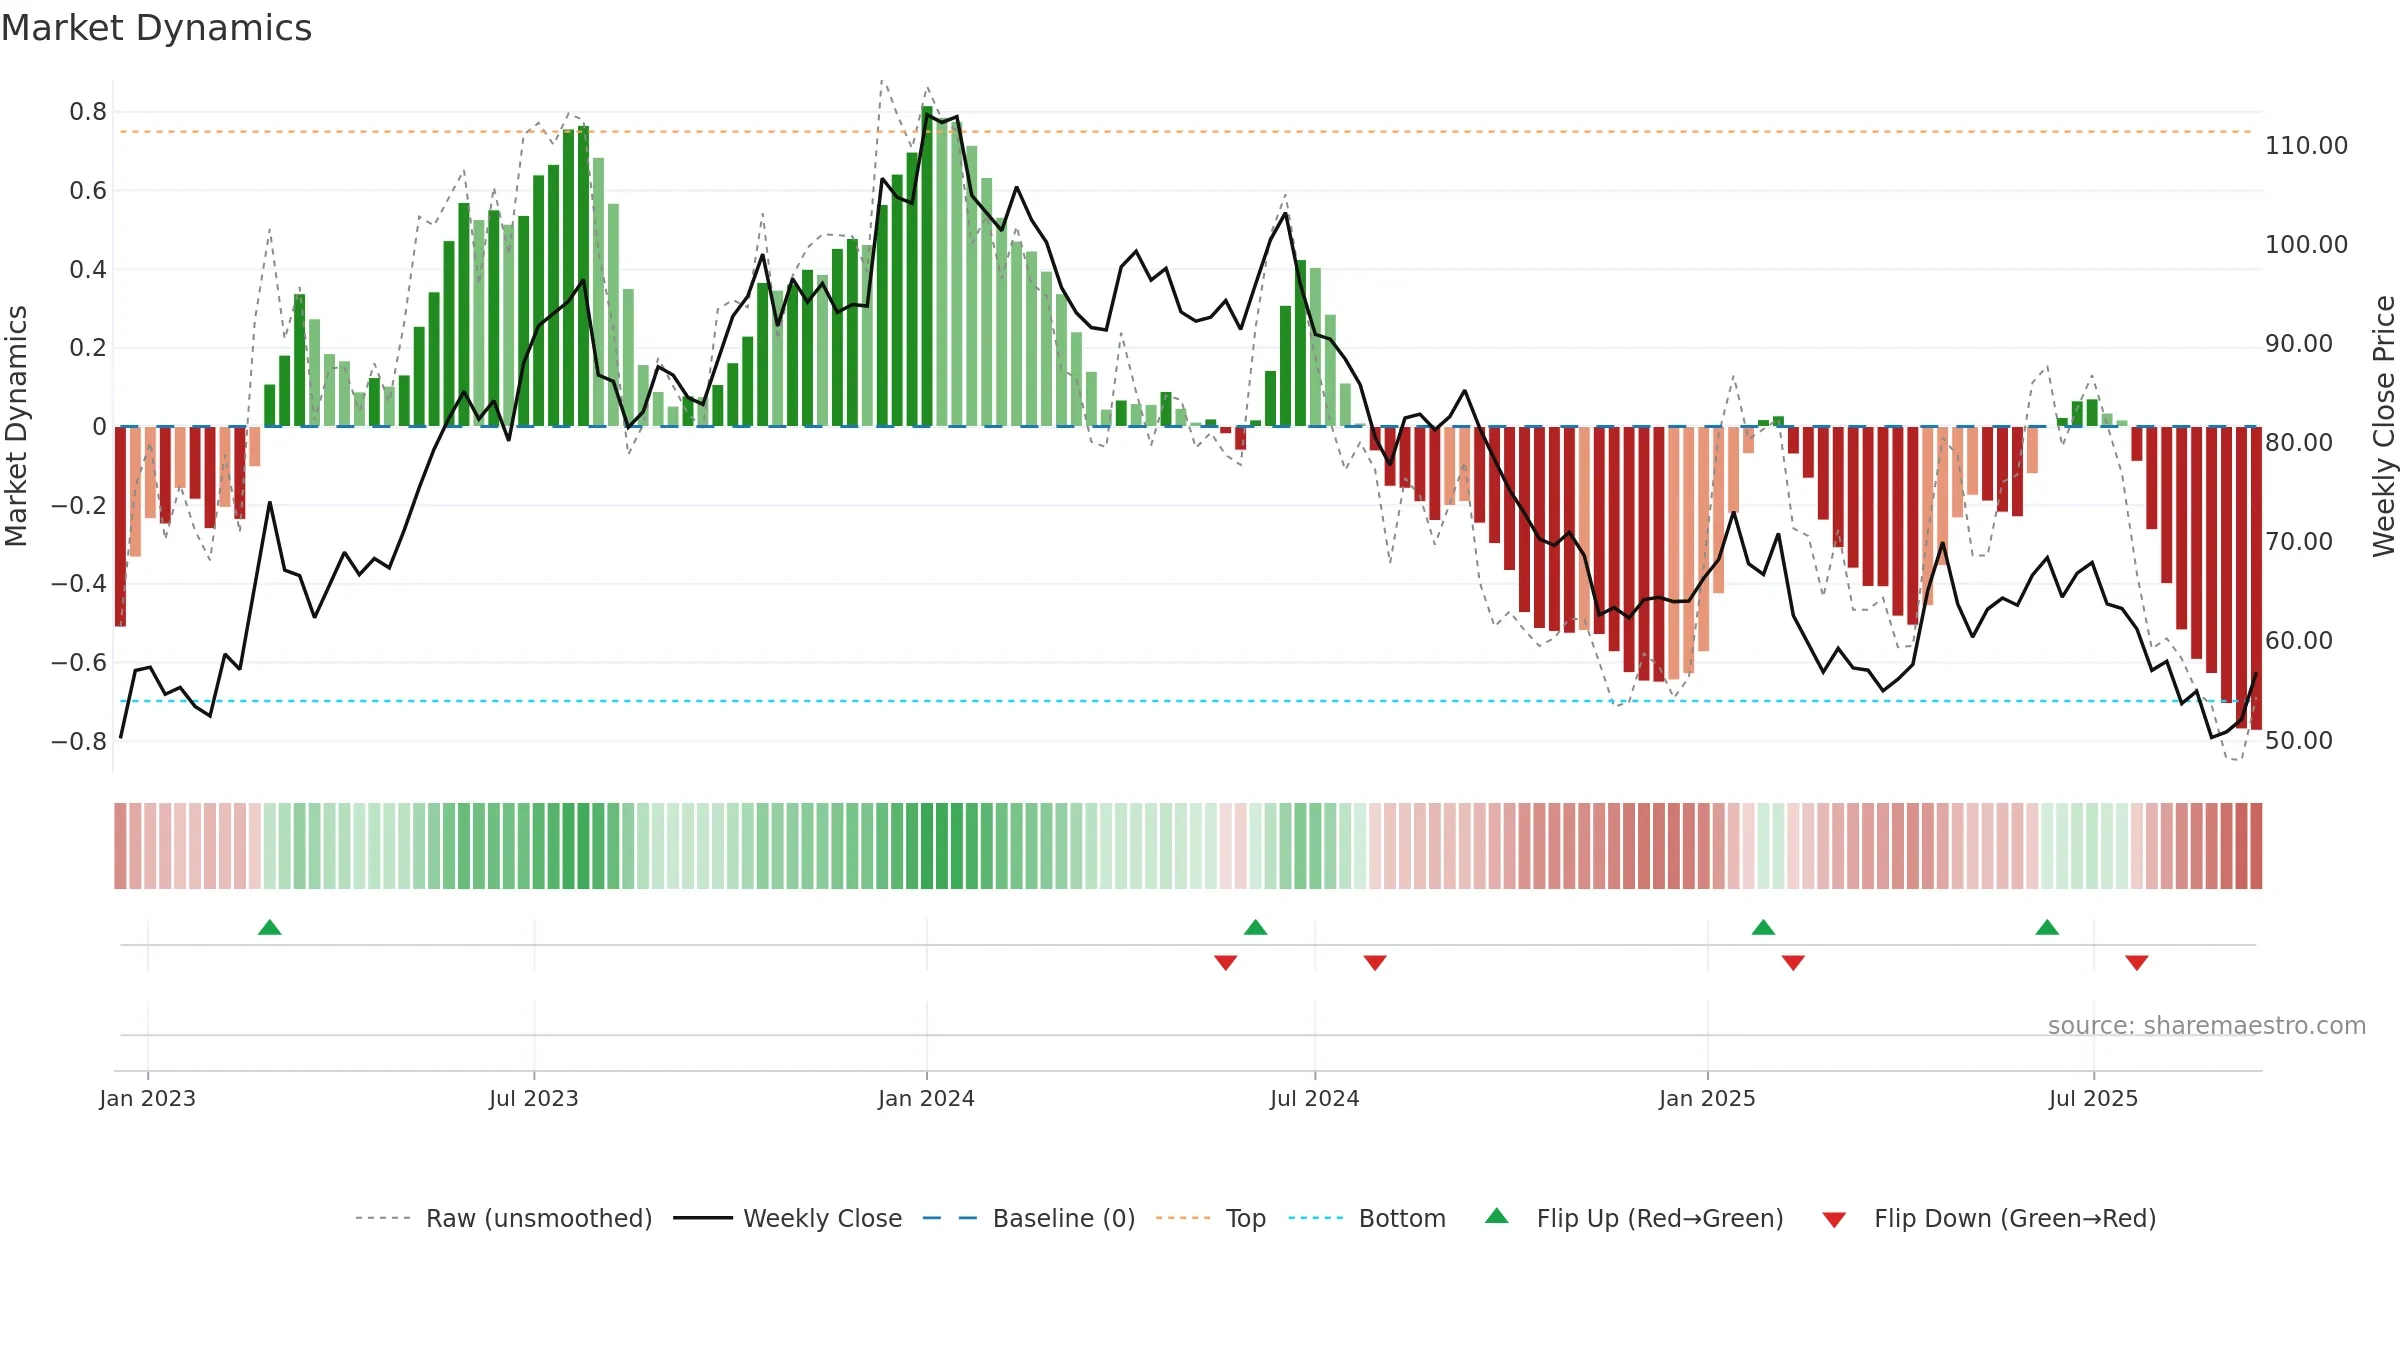Click the Jan 2023 x-axis label

pyautogui.click(x=148, y=1098)
